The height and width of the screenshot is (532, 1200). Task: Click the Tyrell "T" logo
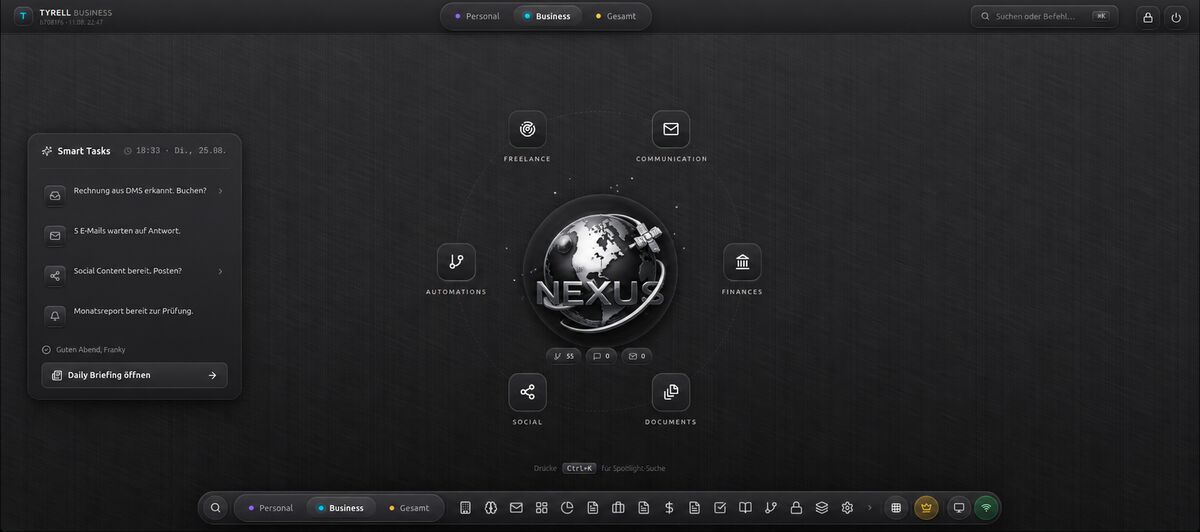click(23, 16)
